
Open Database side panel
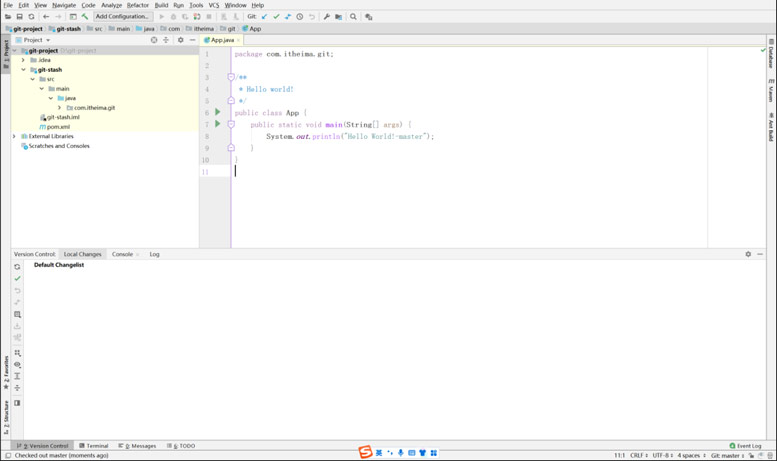771,54
